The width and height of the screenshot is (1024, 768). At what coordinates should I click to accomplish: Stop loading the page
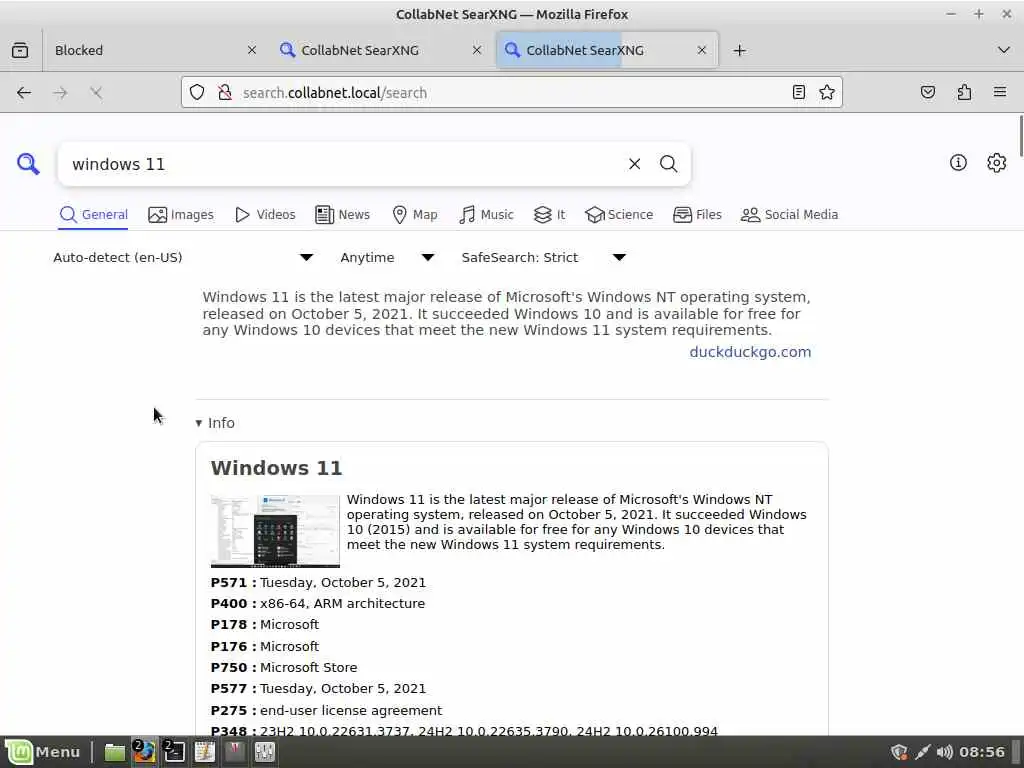pos(96,93)
